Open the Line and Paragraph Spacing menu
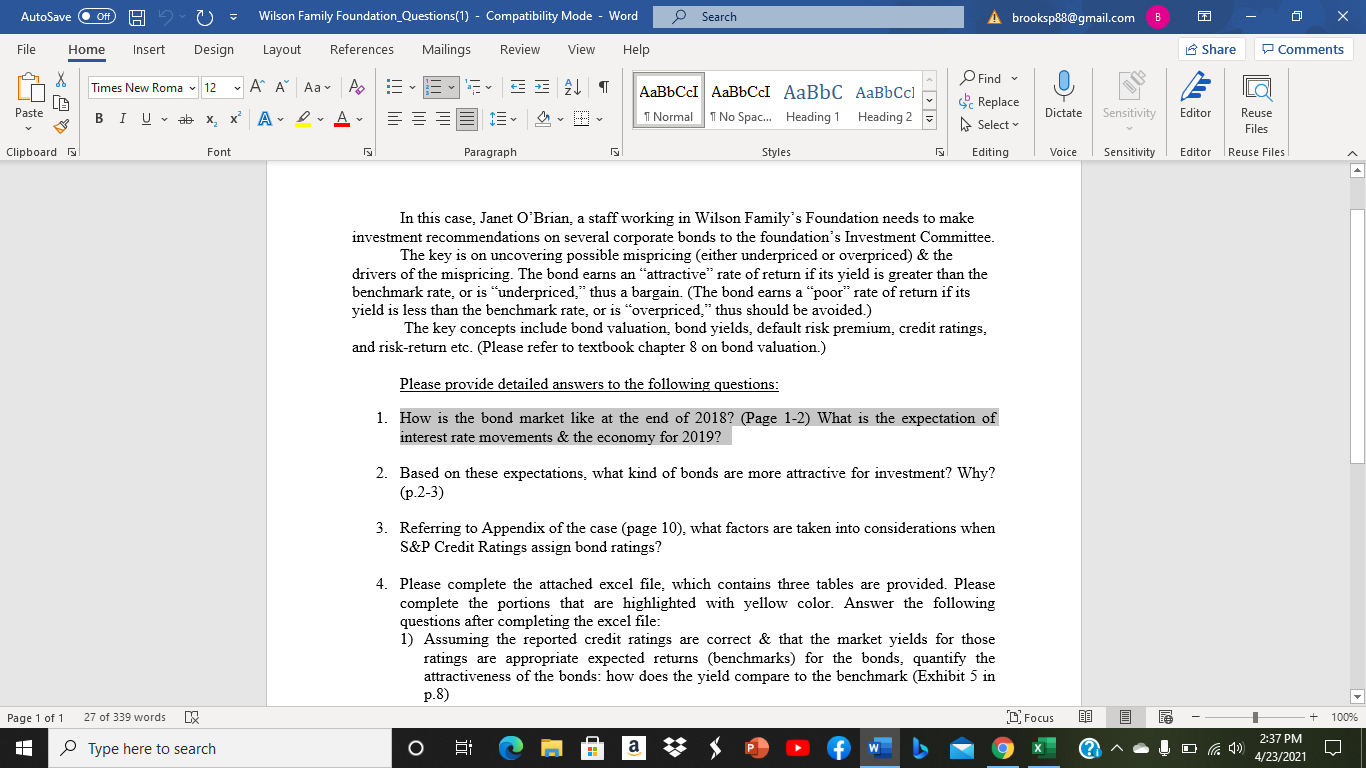The image size is (1366, 768). click(503, 119)
